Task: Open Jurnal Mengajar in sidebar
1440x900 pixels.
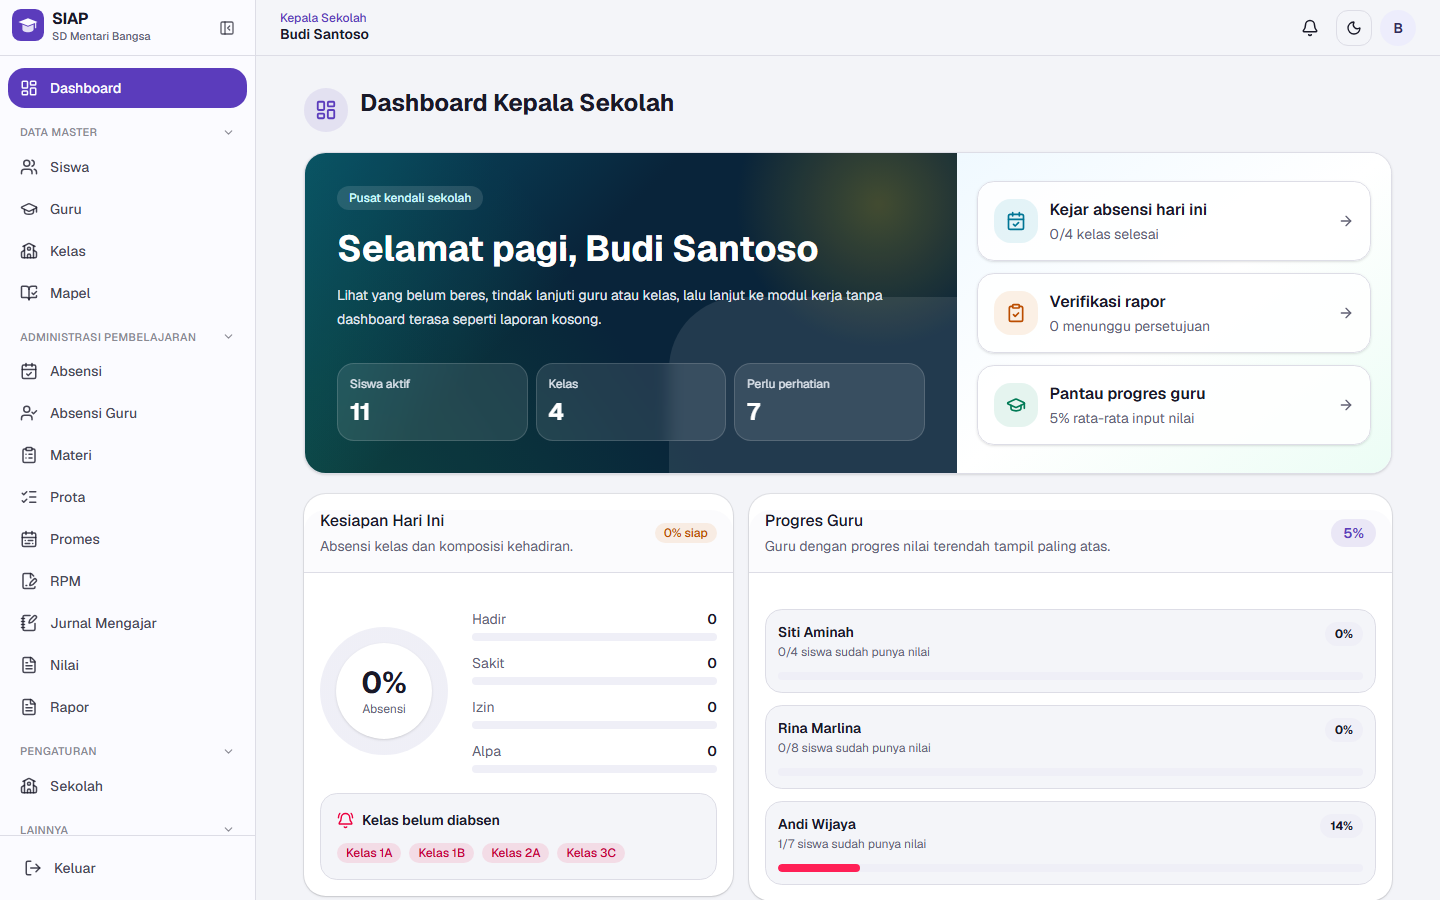Action: point(127,623)
